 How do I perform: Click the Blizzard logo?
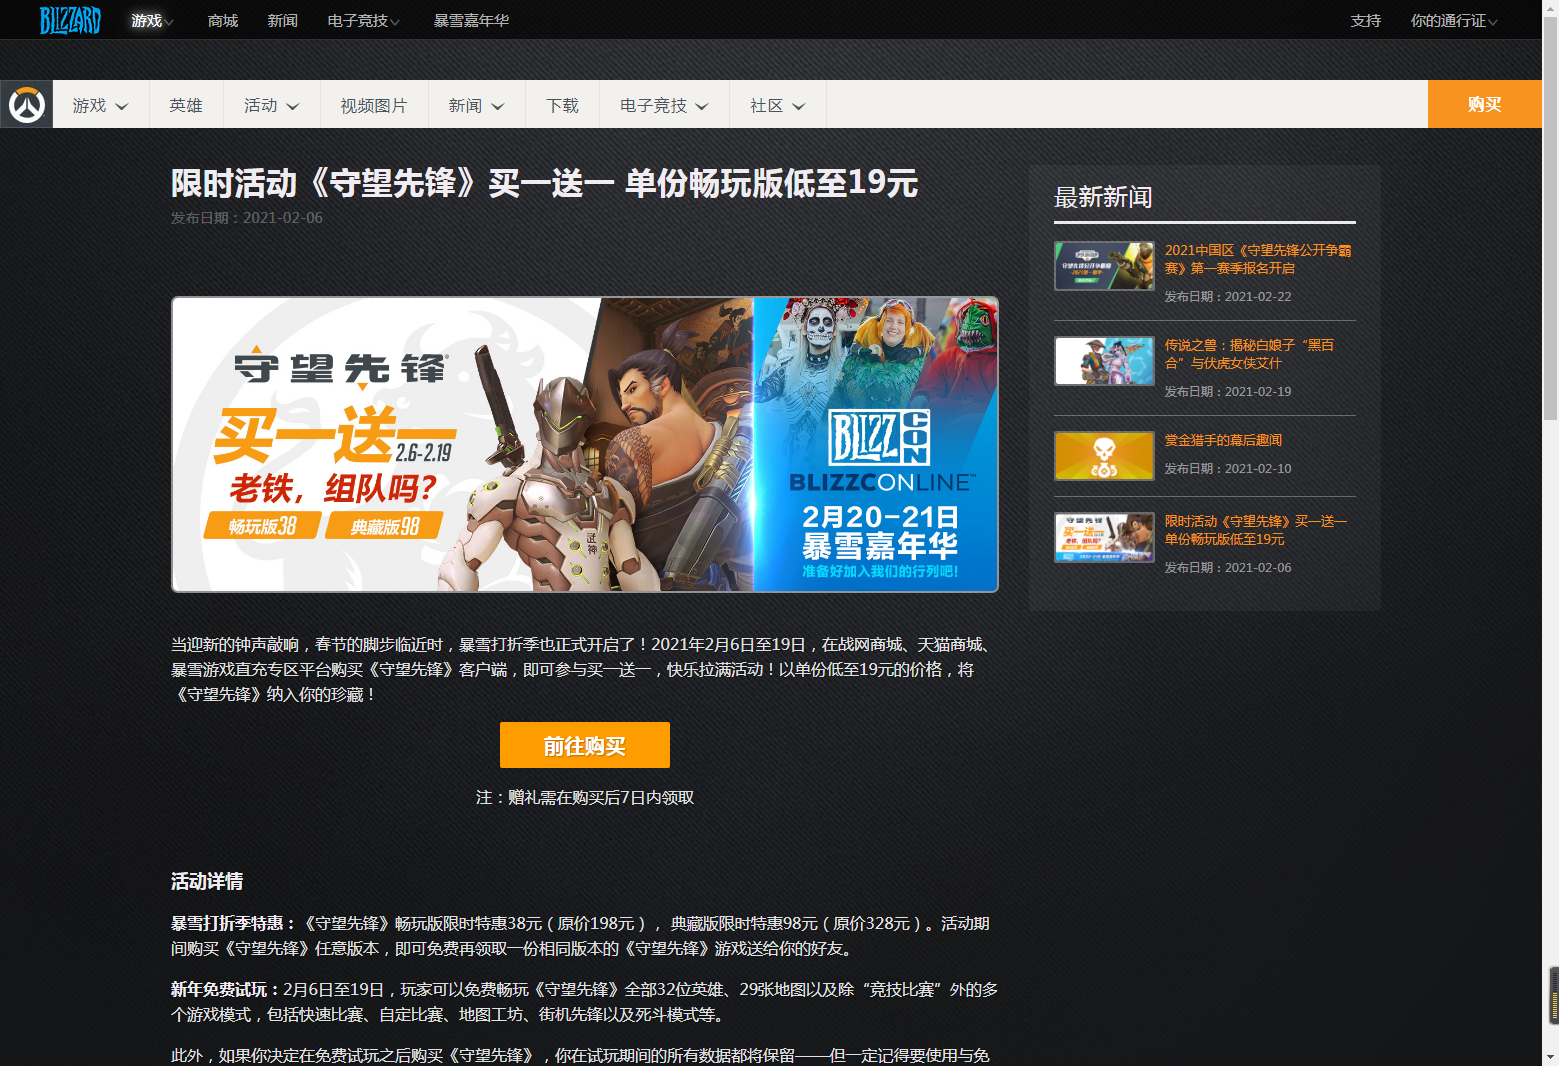[70, 20]
